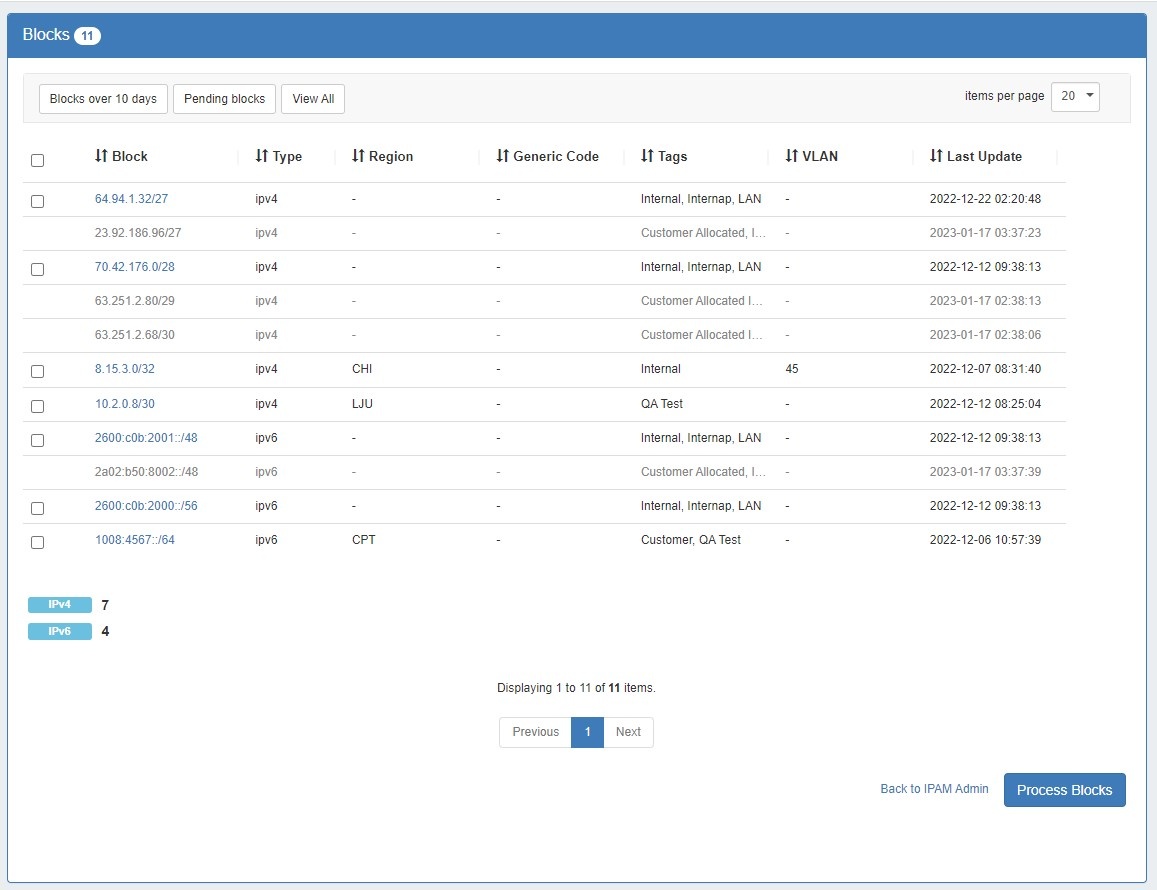Click the Process Blocks button
Image resolution: width=1157 pixels, height=890 pixels.
(1064, 790)
